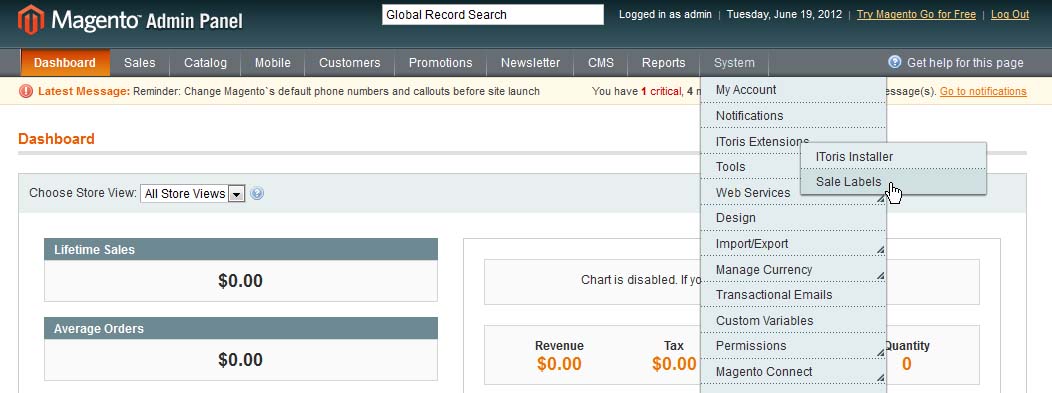Click the Revenue $0.00 value
1052x393 pixels.
(559, 363)
